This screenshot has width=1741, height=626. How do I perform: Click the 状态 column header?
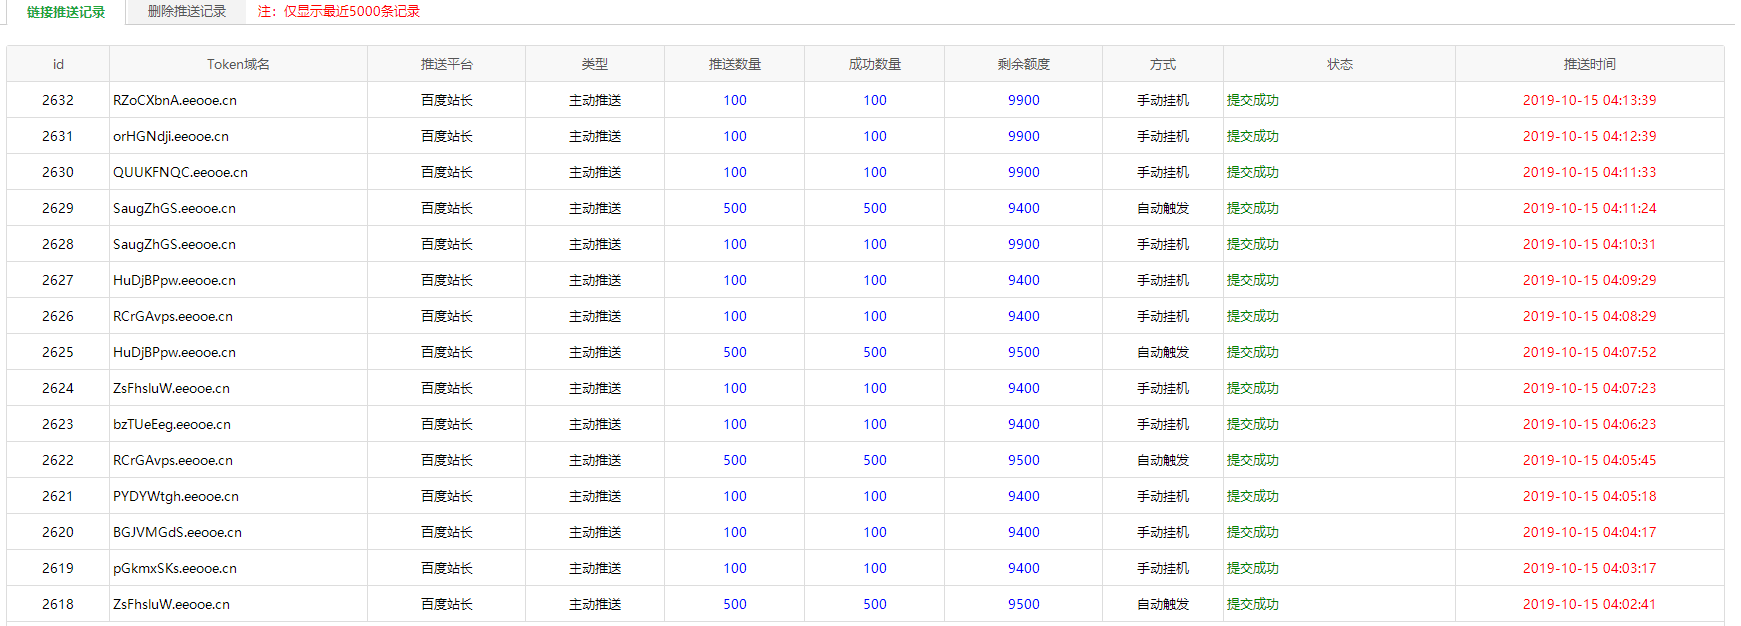(x=1339, y=64)
